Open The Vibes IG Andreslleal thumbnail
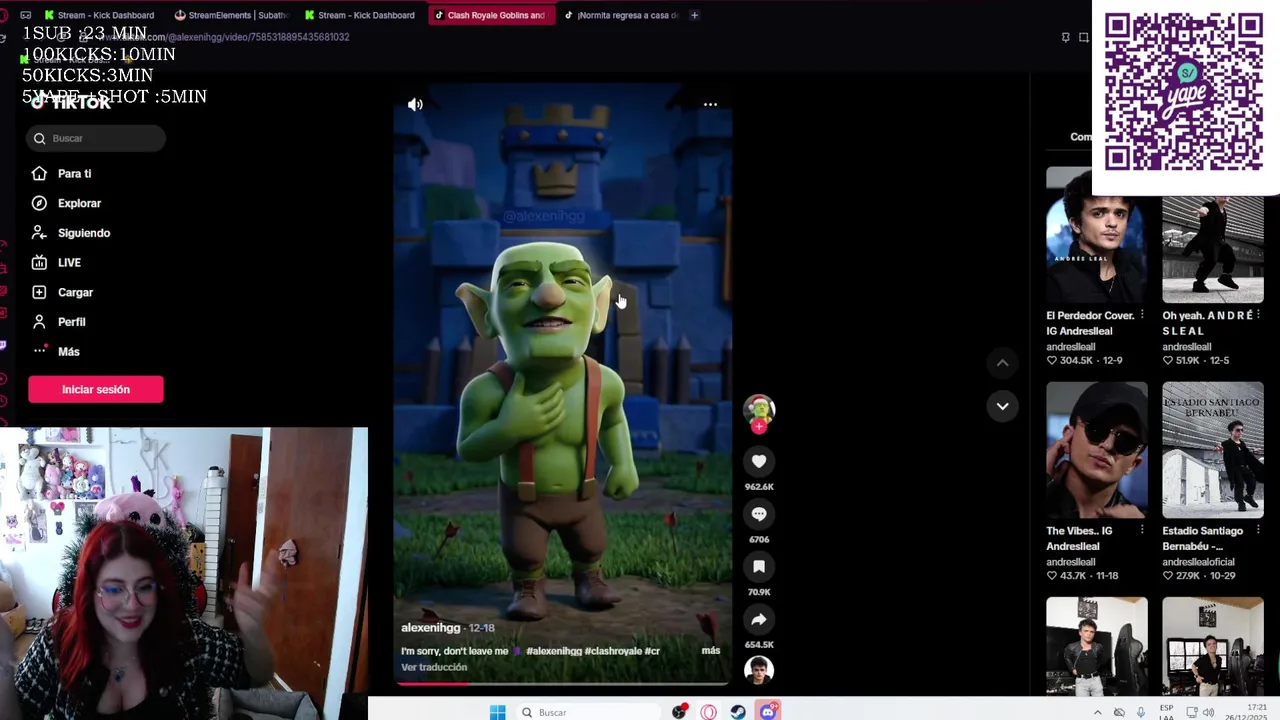Screen dimensions: 1280x720 pyautogui.click(x=1097, y=450)
